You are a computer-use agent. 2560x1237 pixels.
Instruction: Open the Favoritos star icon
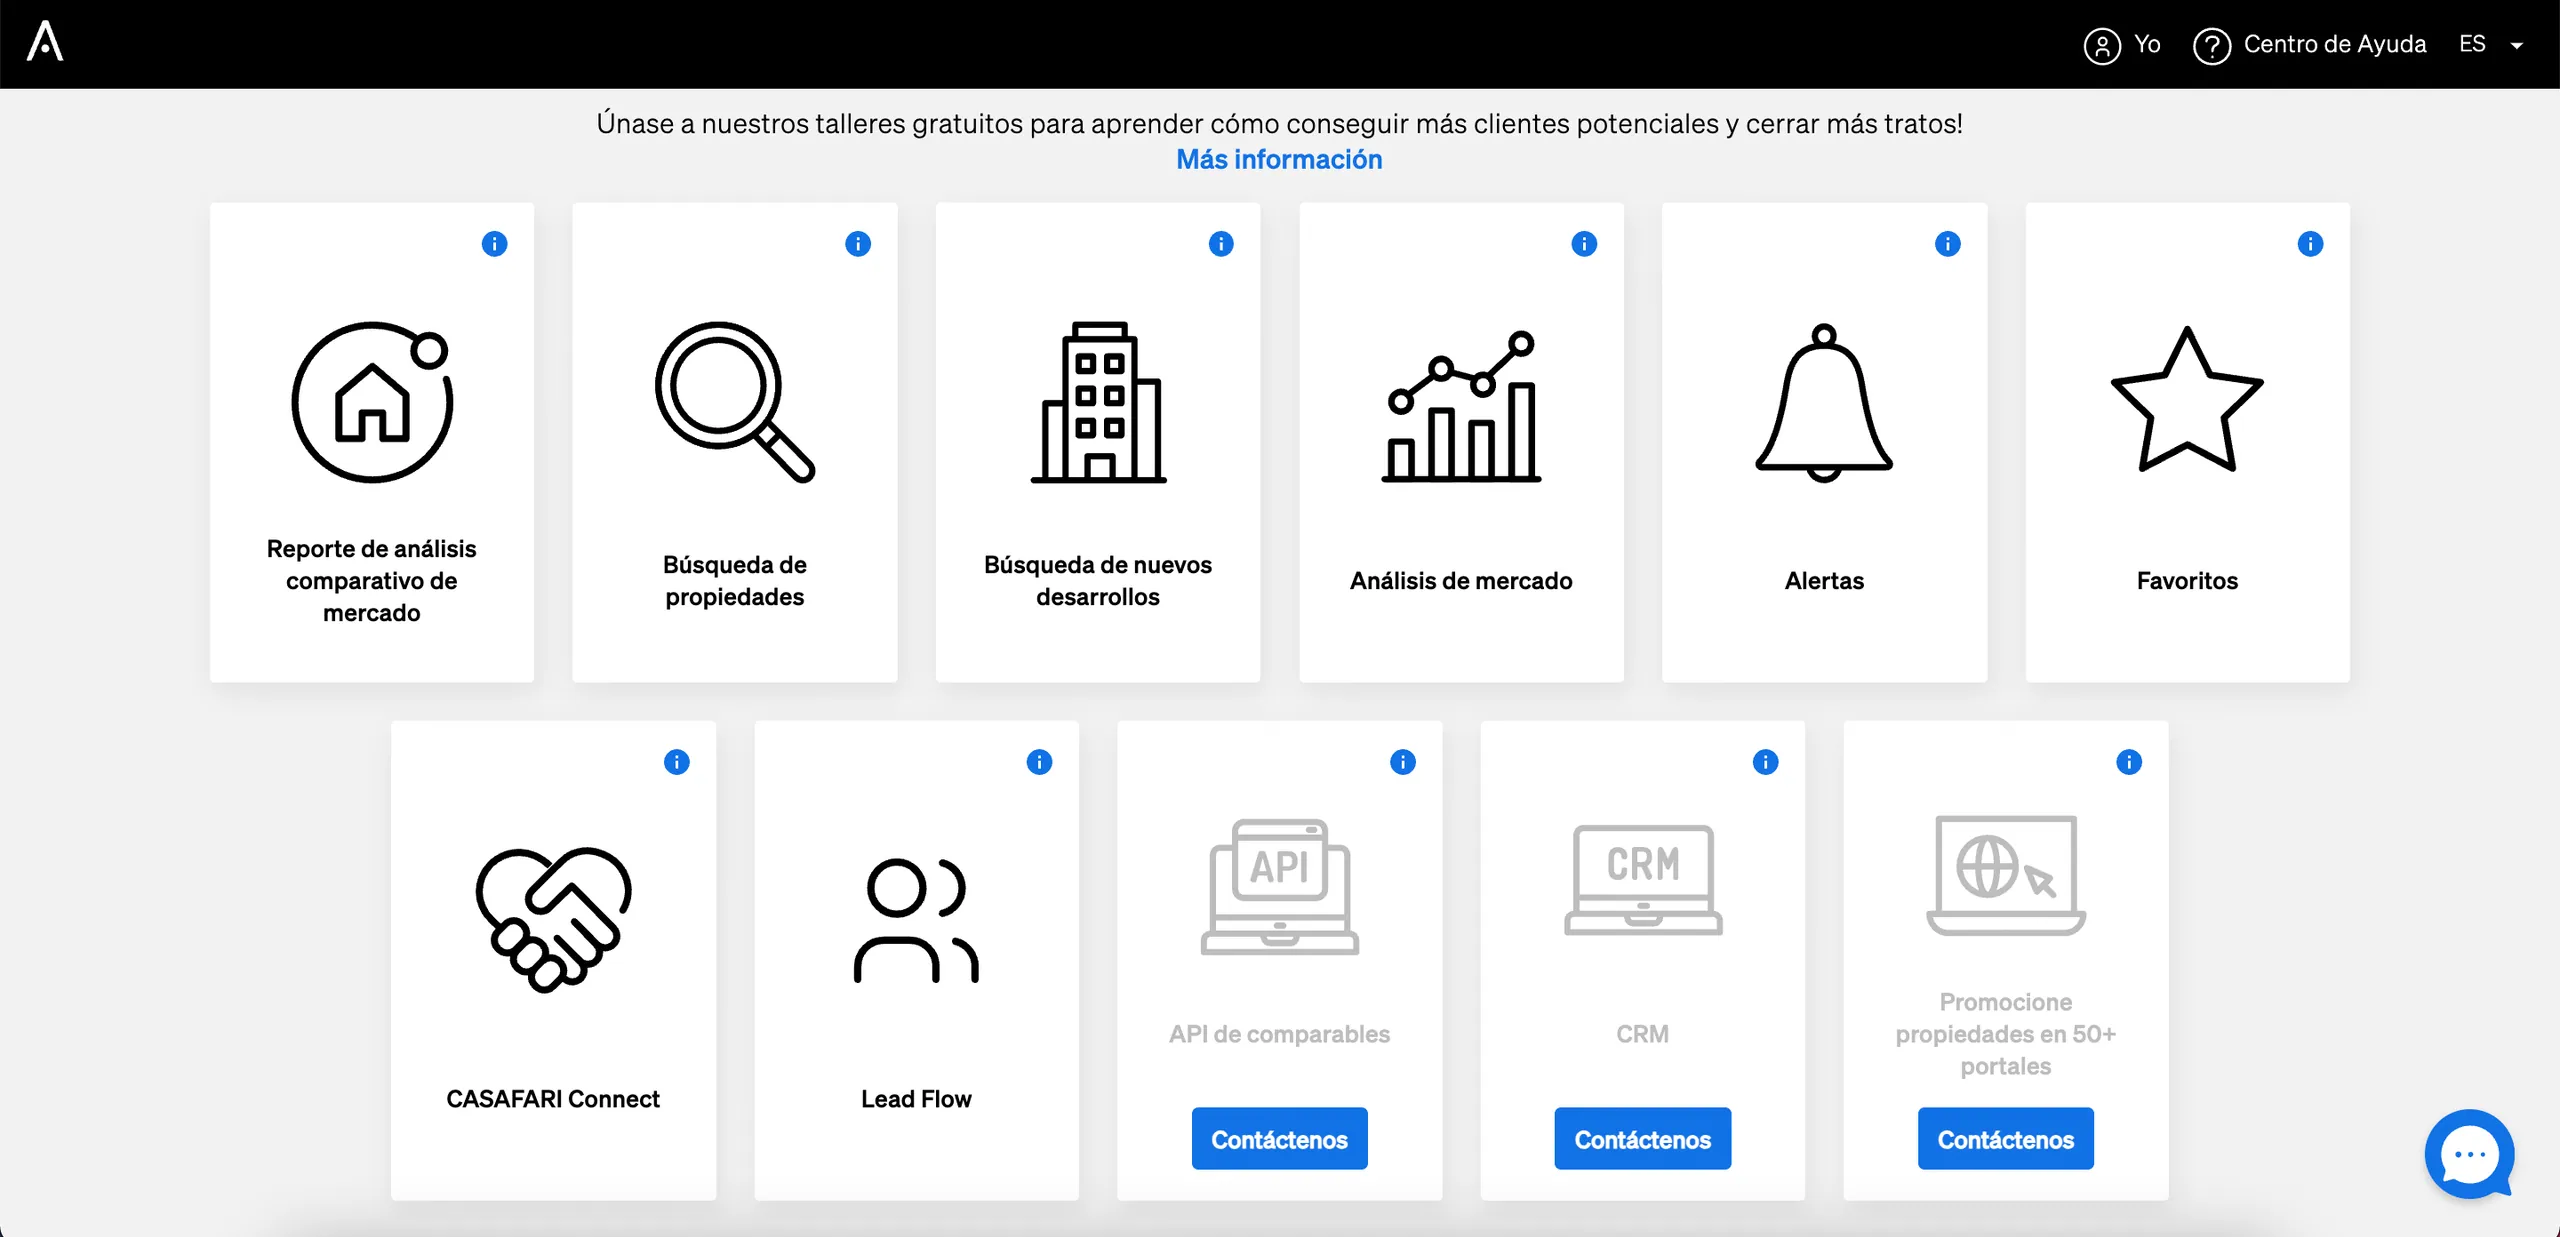2187,399
